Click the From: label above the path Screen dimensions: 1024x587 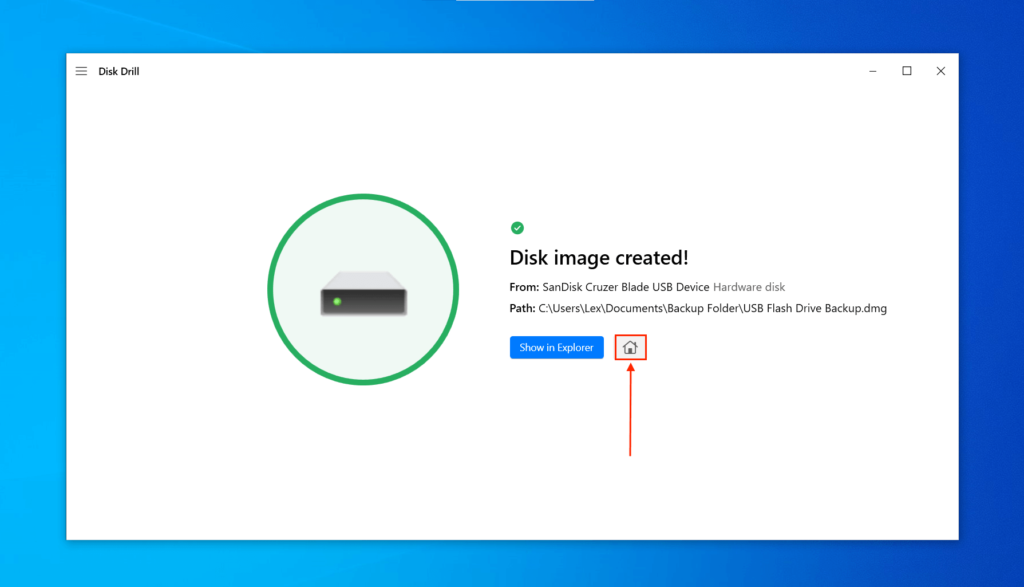click(x=523, y=287)
